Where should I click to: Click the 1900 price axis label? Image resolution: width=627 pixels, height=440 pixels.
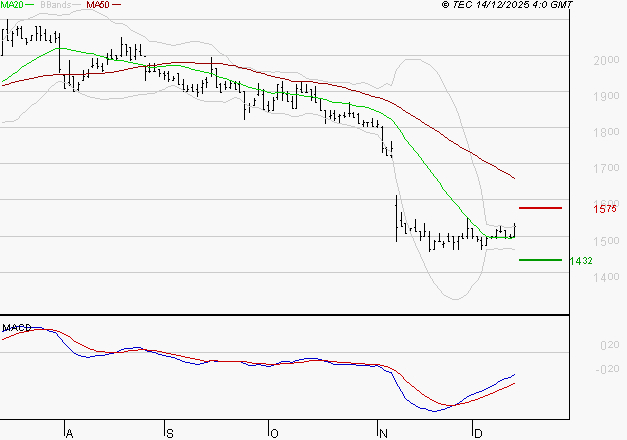coord(606,96)
